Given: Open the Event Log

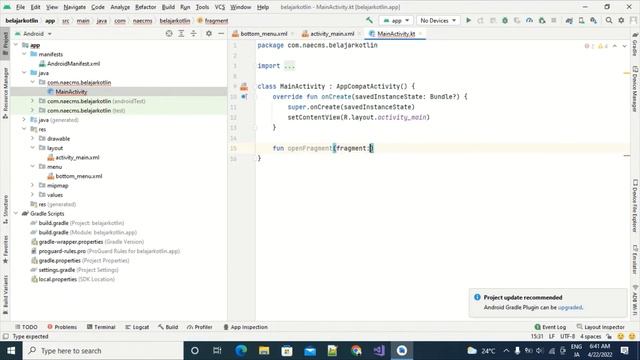Looking at the screenshot, I should [x=550, y=327].
